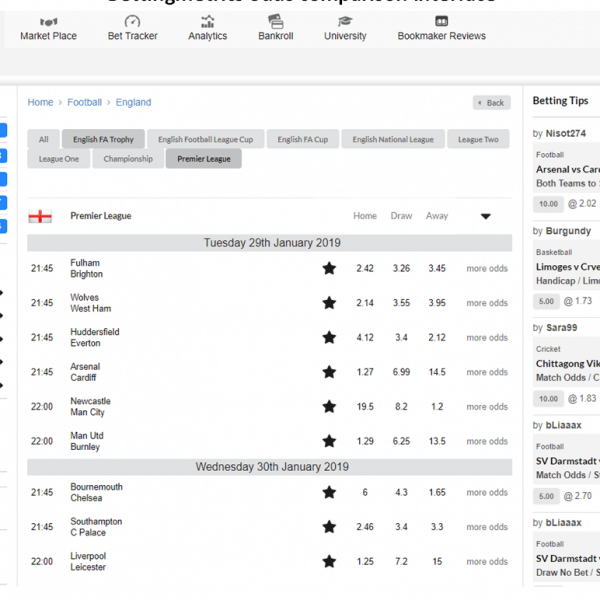The width and height of the screenshot is (600, 600).
Task: Show more odds for Newcastle vs Man City
Action: [x=487, y=407]
